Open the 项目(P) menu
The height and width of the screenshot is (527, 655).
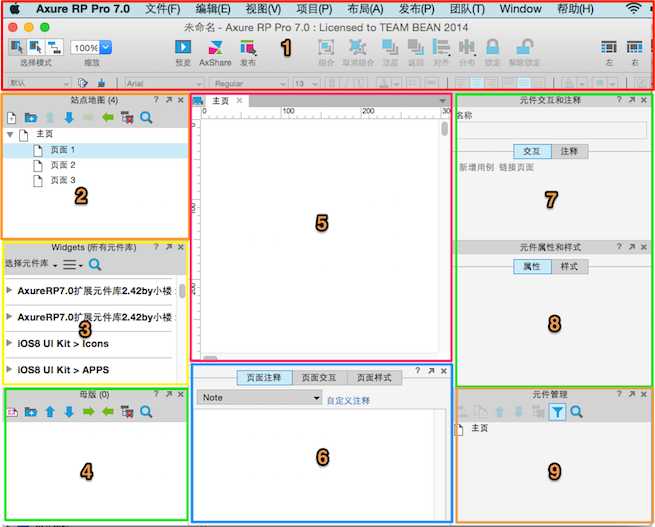pyautogui.click(x=314, y=9)
